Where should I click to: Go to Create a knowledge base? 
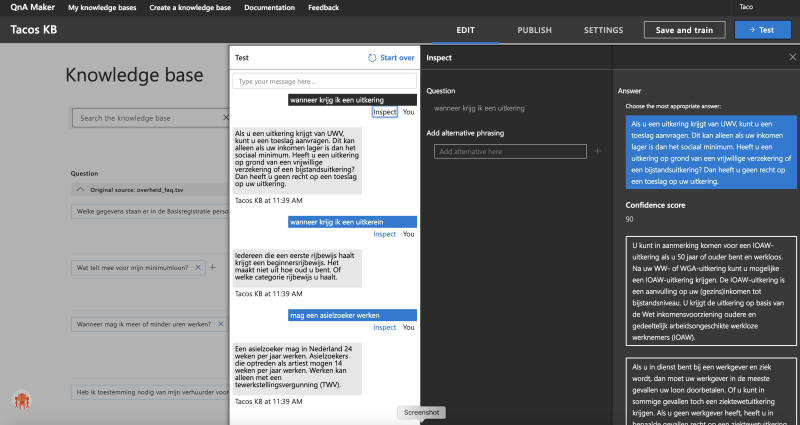190,8
